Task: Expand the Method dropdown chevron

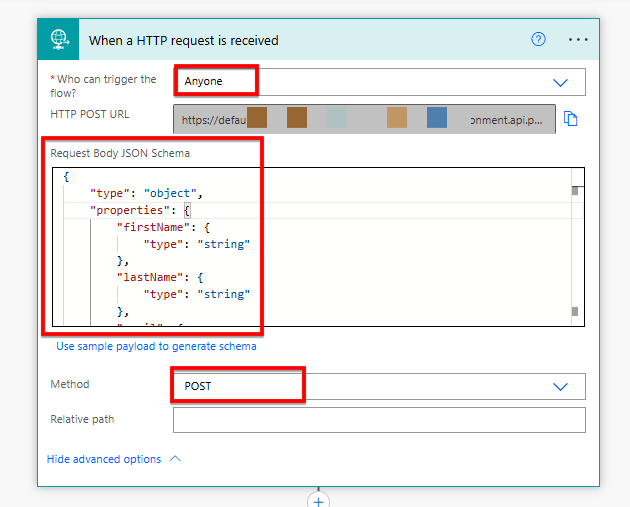Action: pyautogui.click(x=560, y=386)
